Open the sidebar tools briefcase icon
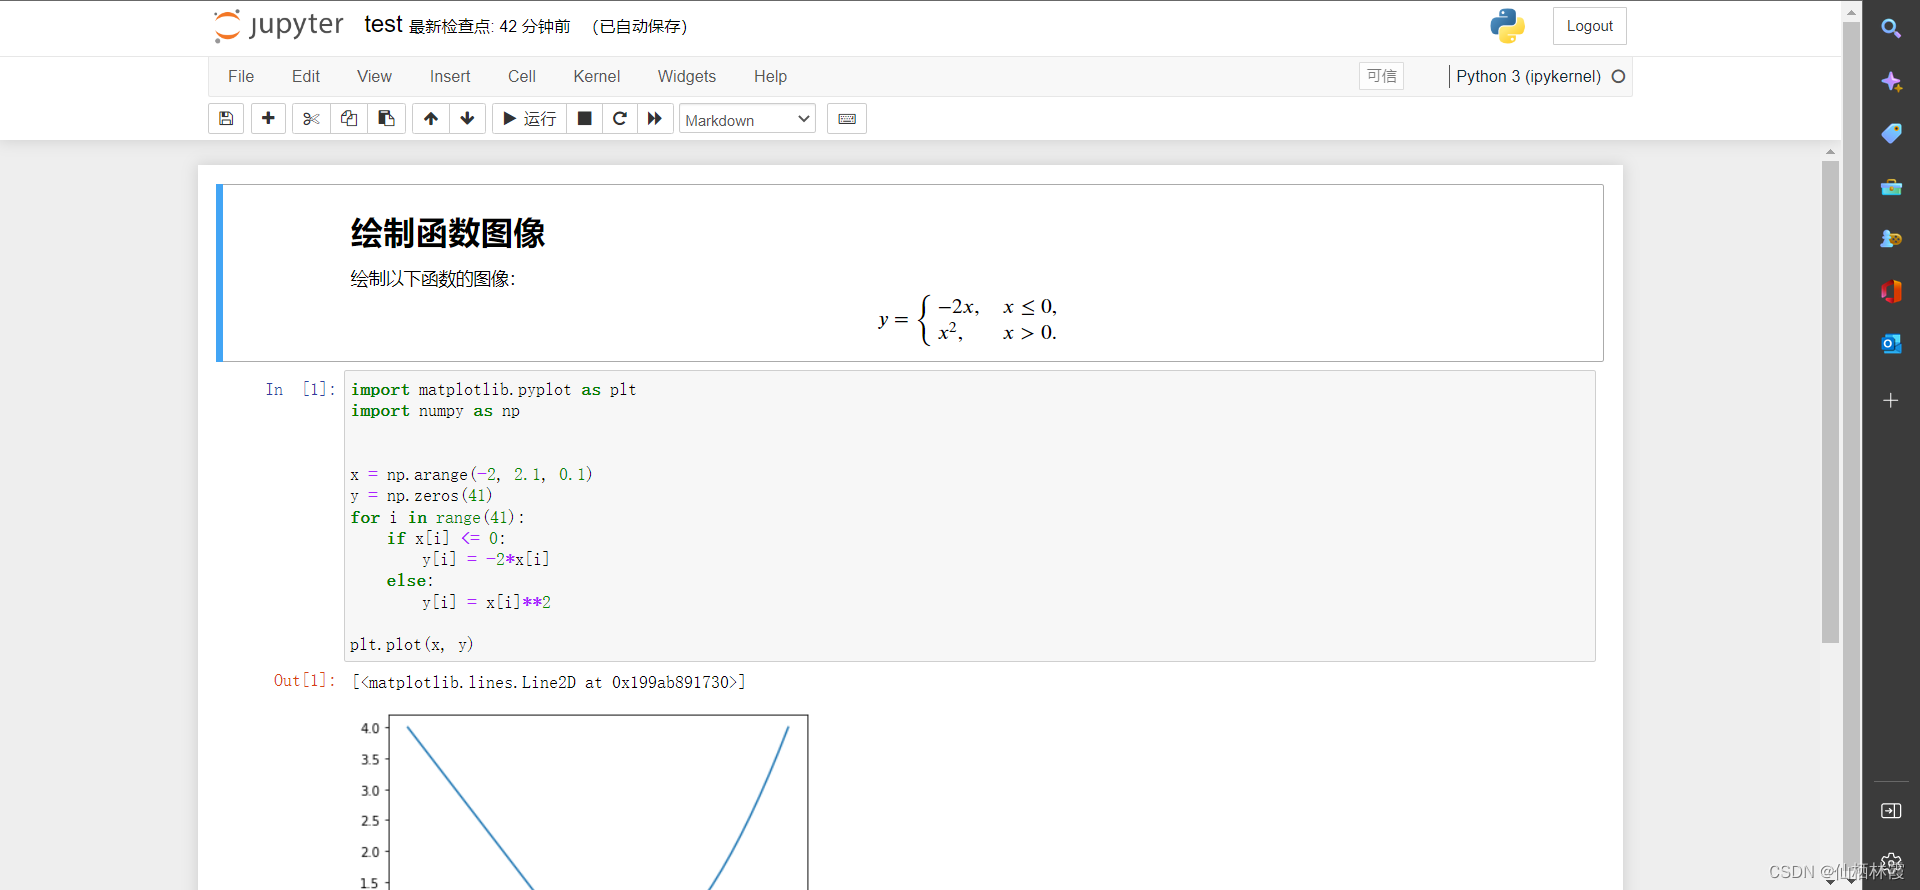1920x890 pixels. [x=1891, y=187]
